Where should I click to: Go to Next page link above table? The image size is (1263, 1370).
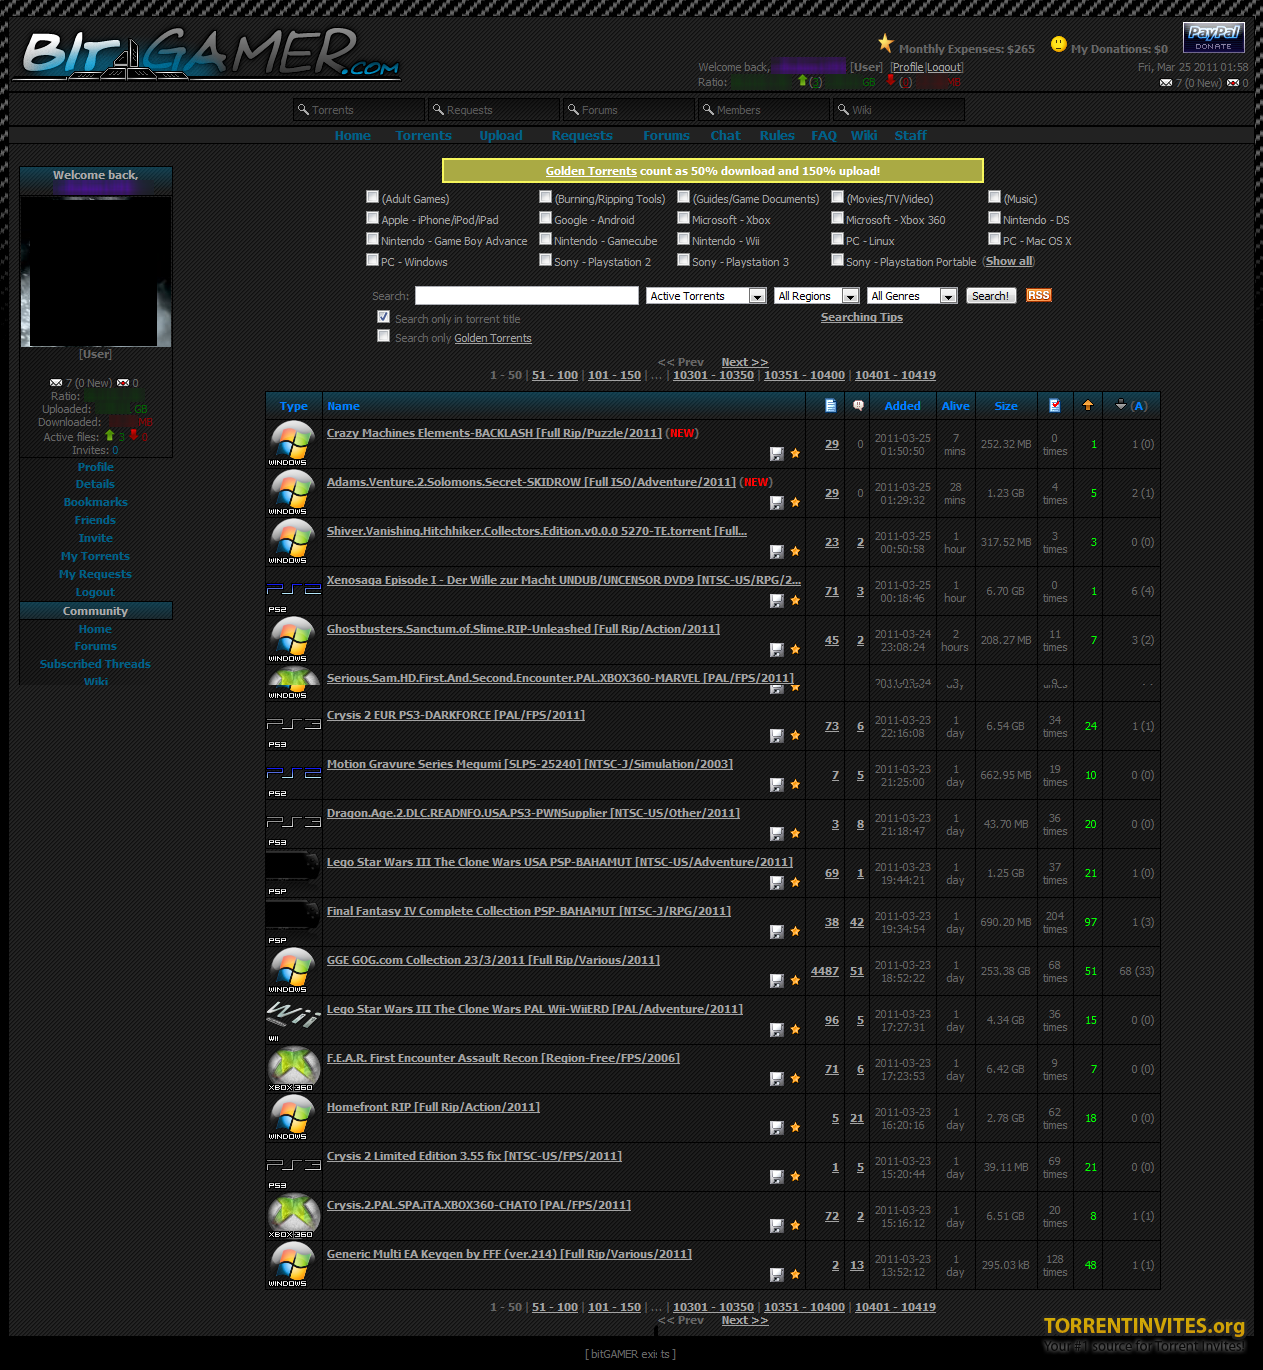coord(745,362)
